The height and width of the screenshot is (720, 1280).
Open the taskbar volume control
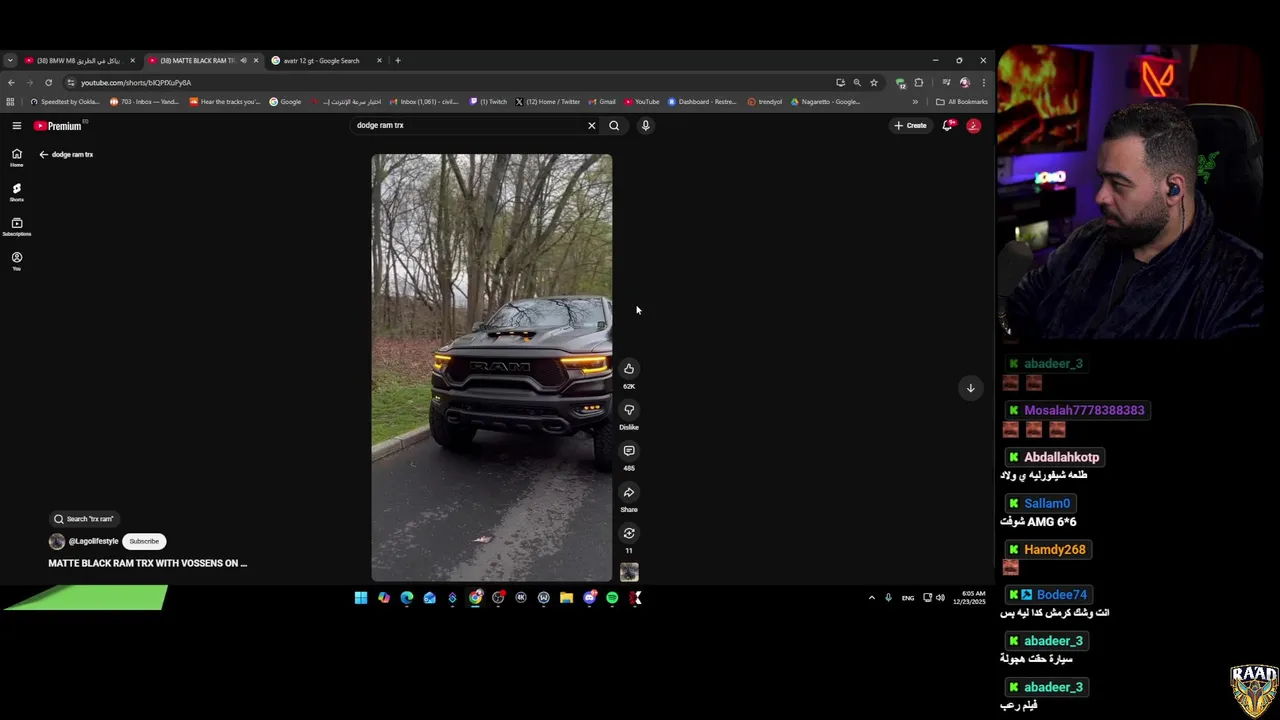[940, 598]
